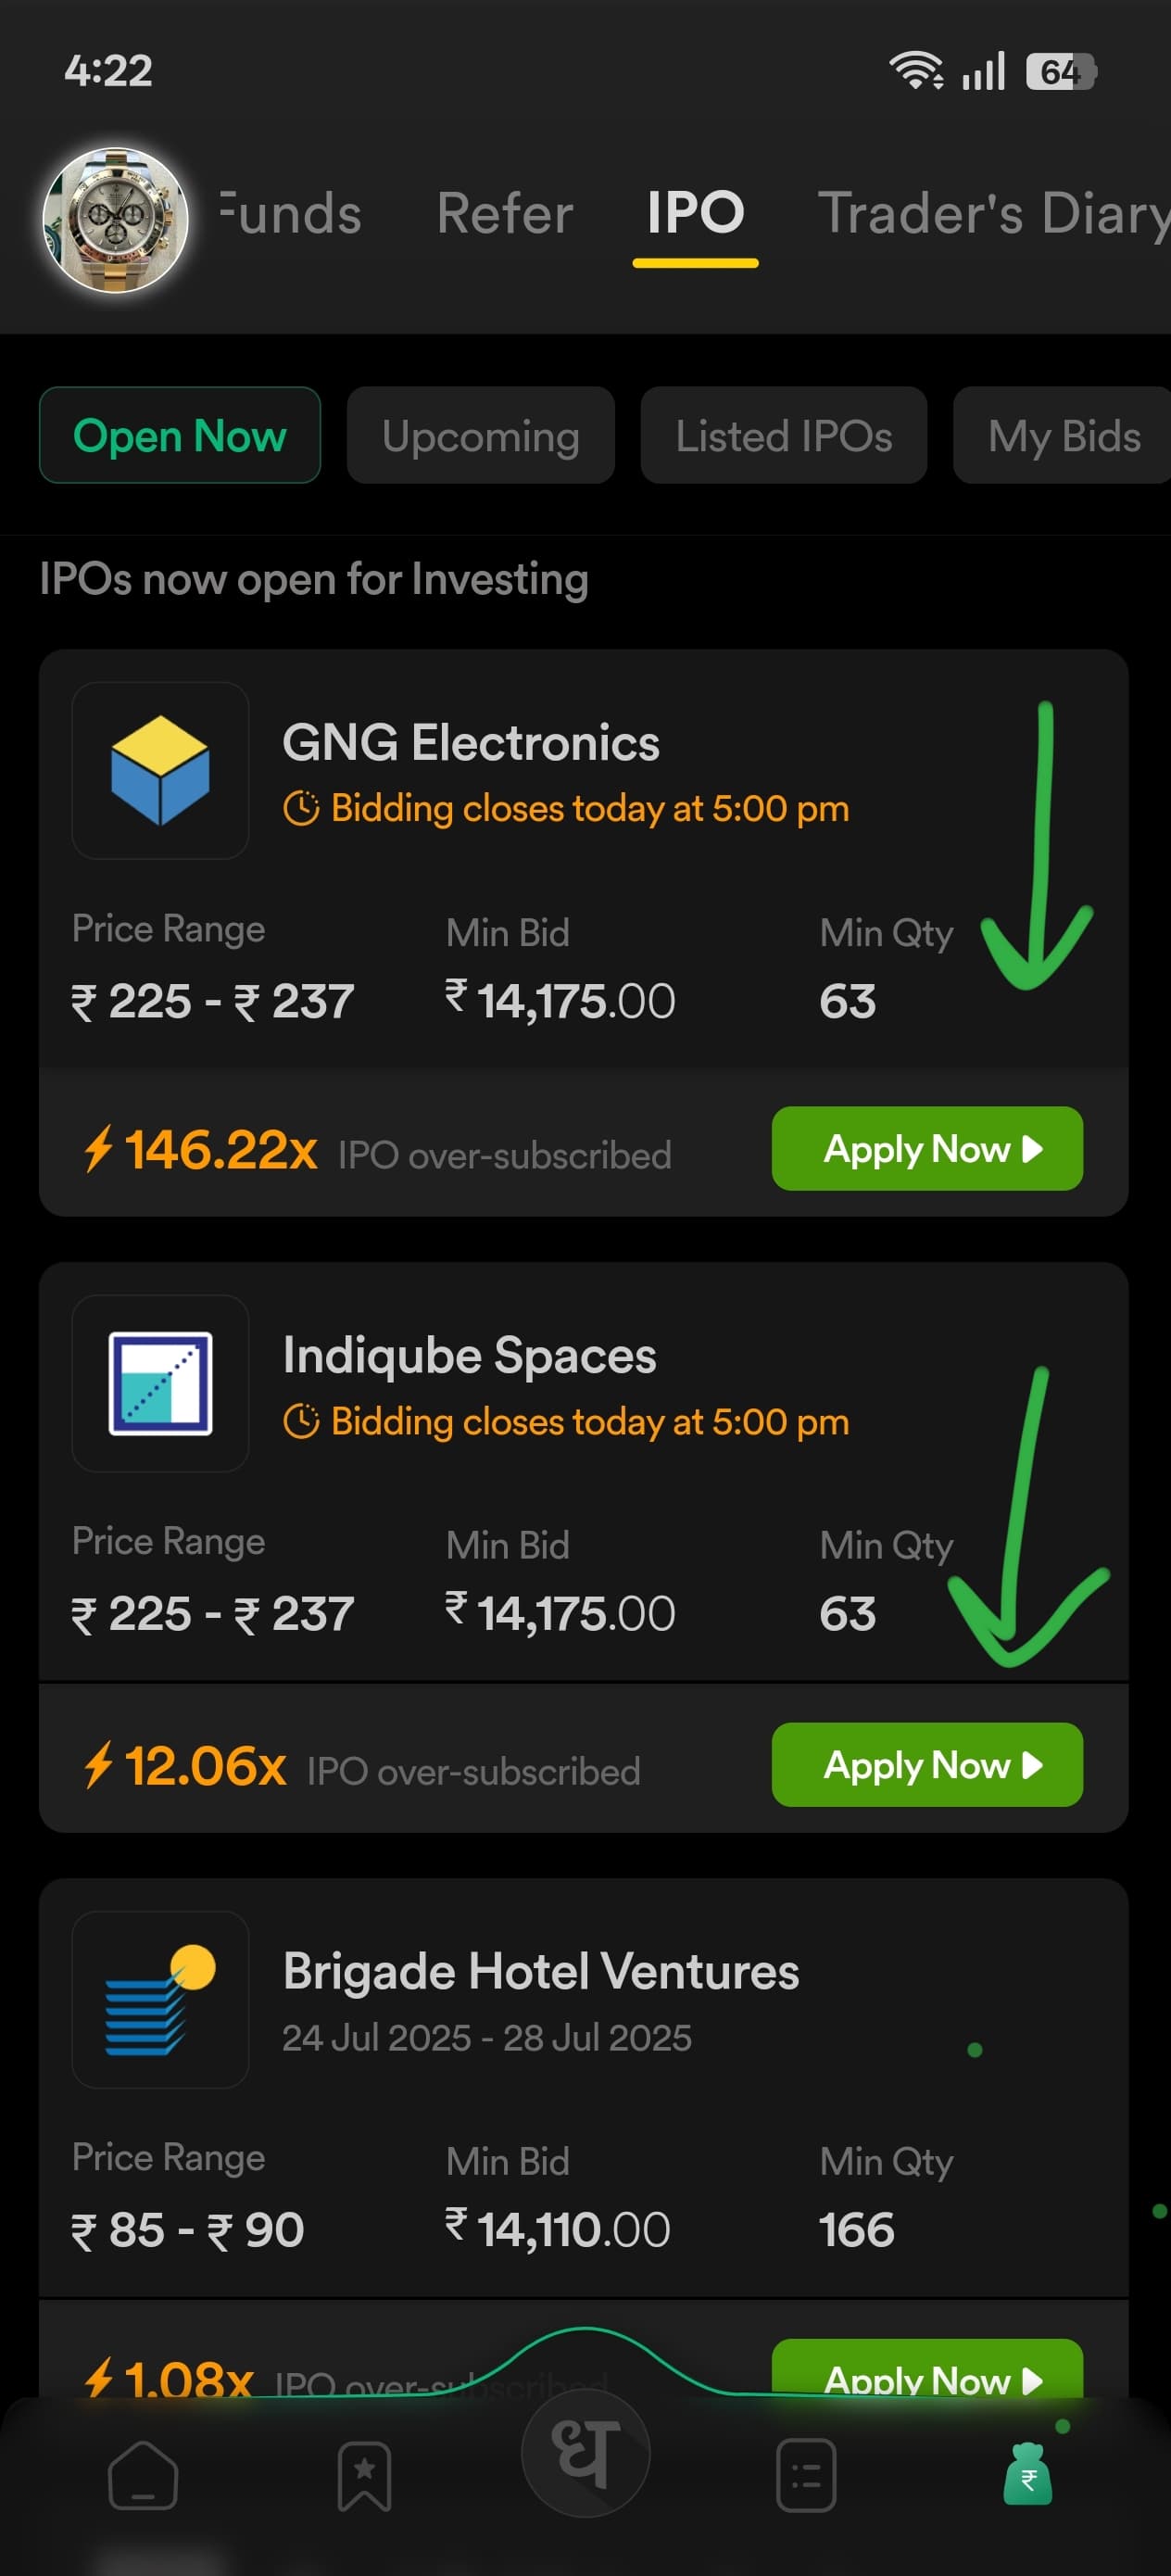1171x2576 pixels.
Task: Switch to the Funds tab
Action: pos(290,213)
